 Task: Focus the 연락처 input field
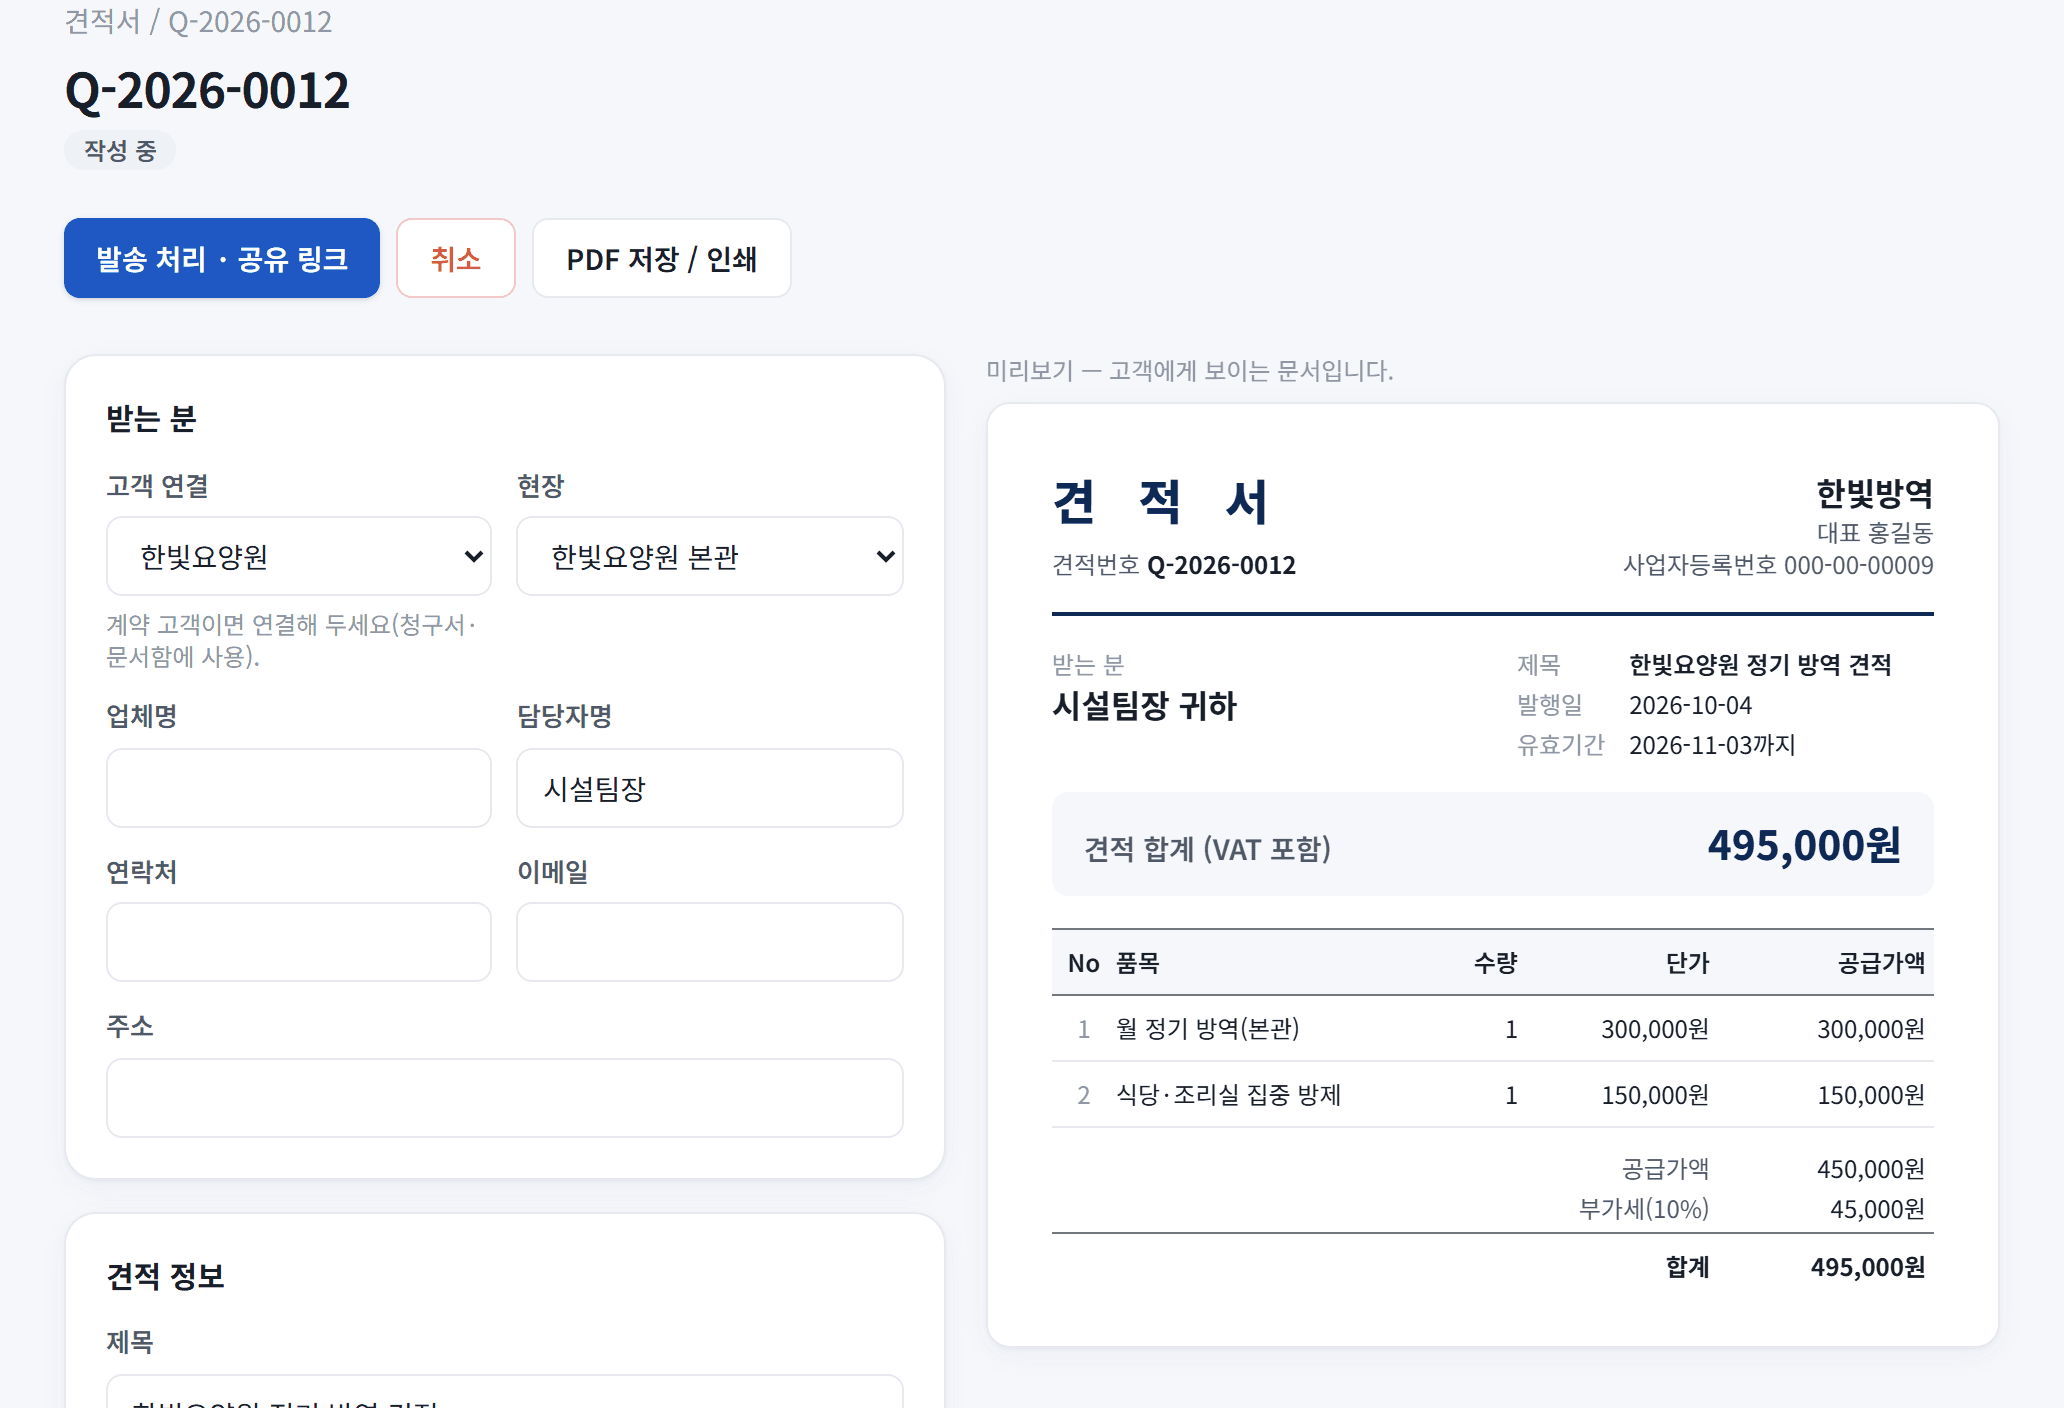tap(299, 942)
